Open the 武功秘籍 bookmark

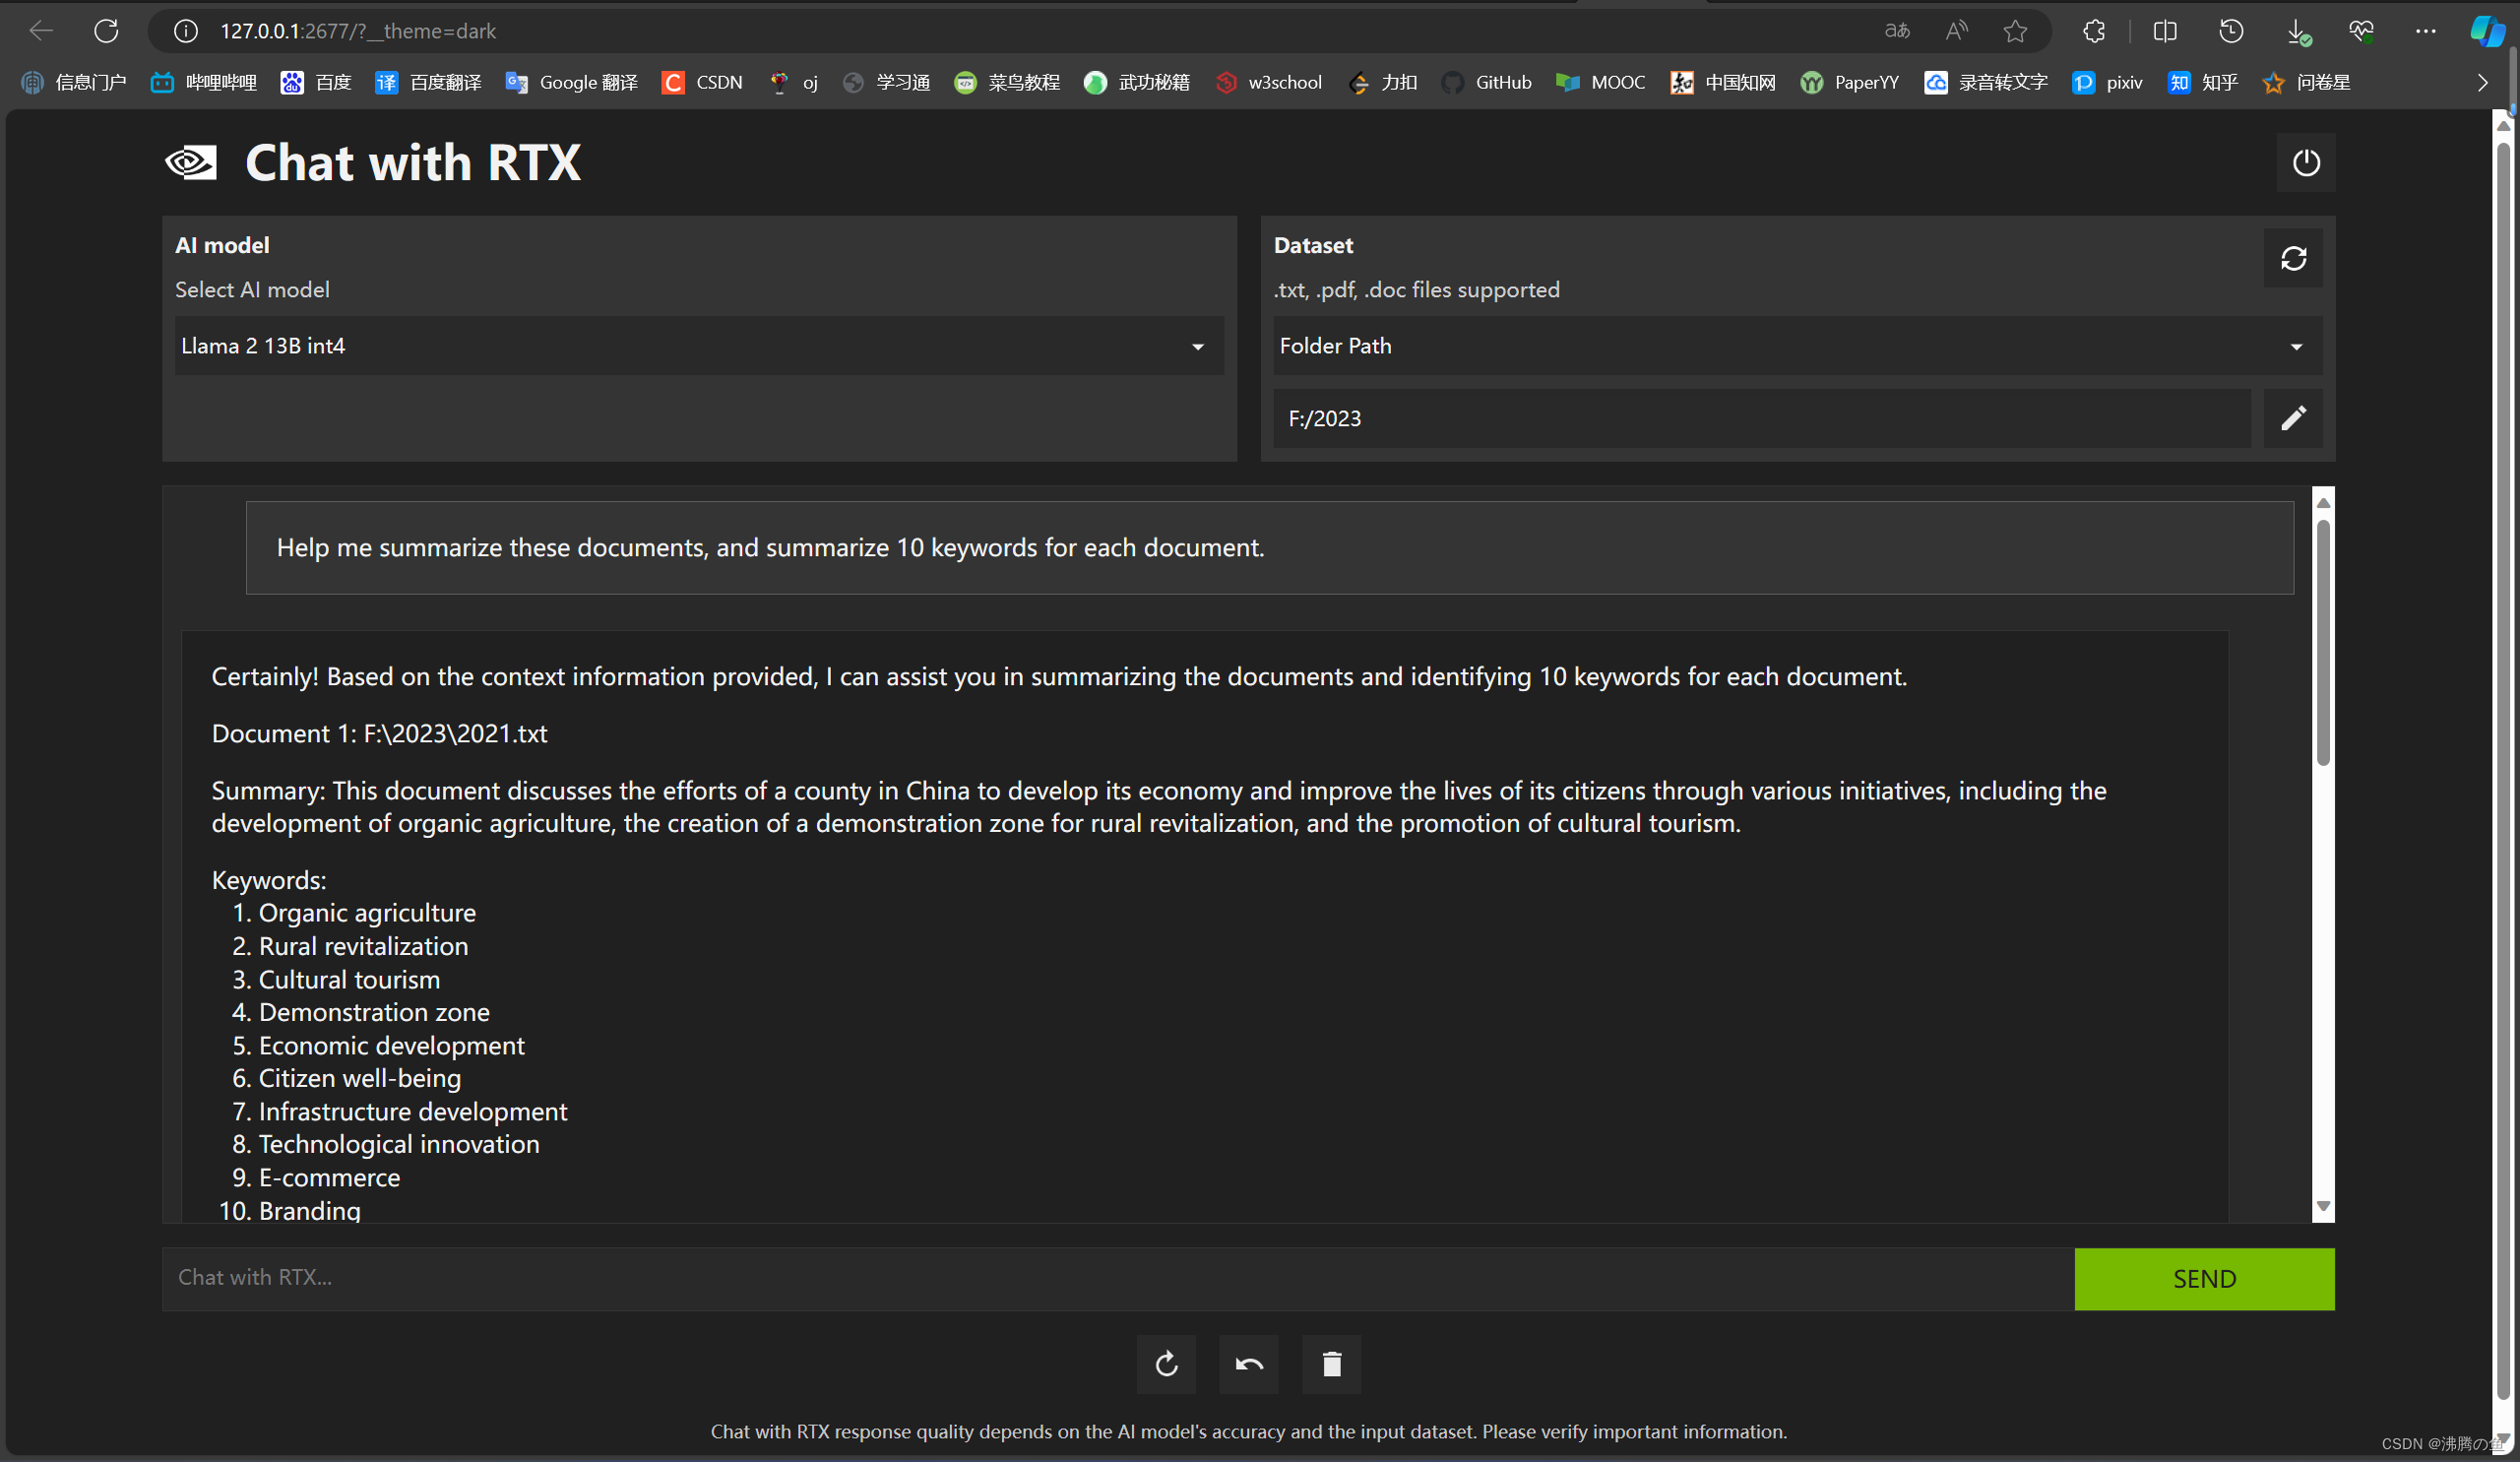(1136, 83)
